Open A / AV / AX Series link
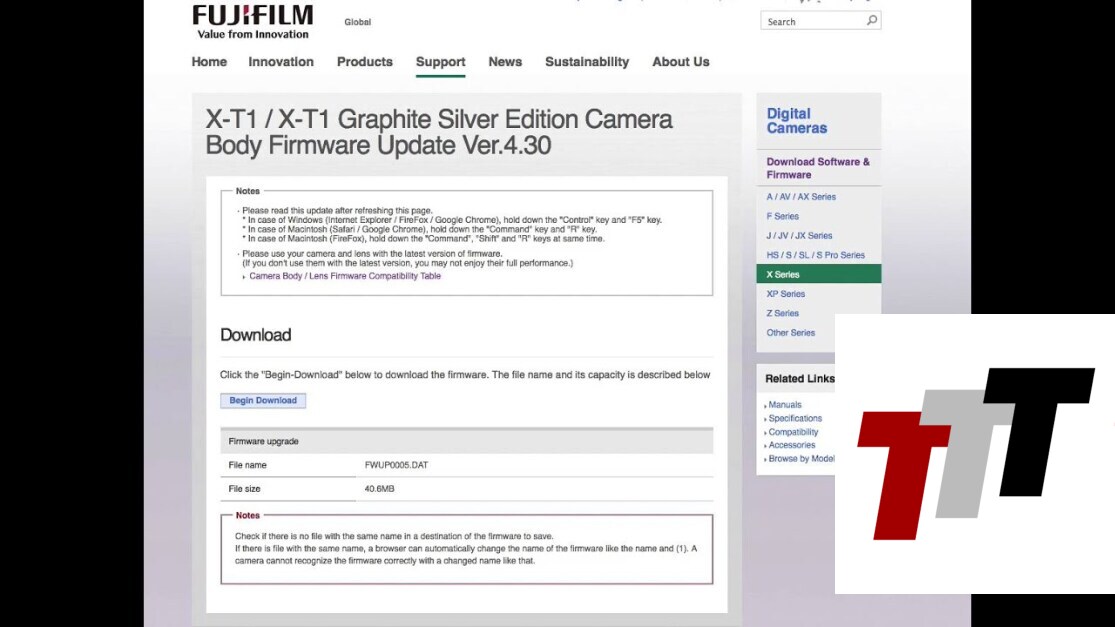This screenshot has width=1115, height=627. 801,197
